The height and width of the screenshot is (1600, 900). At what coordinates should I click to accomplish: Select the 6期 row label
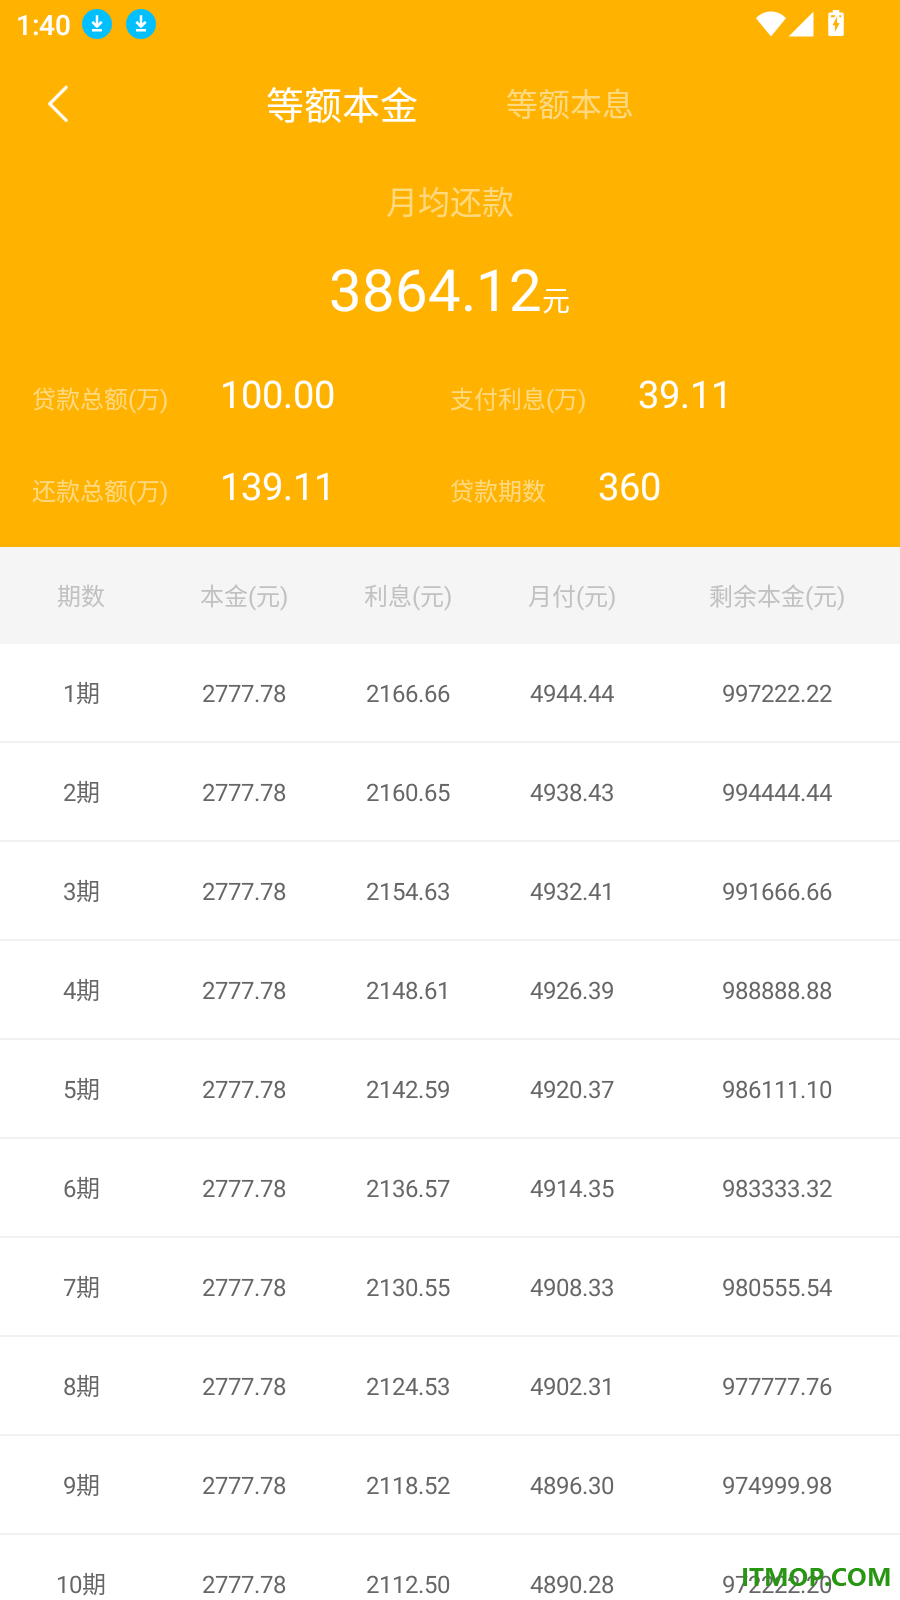pos(81,1189)
